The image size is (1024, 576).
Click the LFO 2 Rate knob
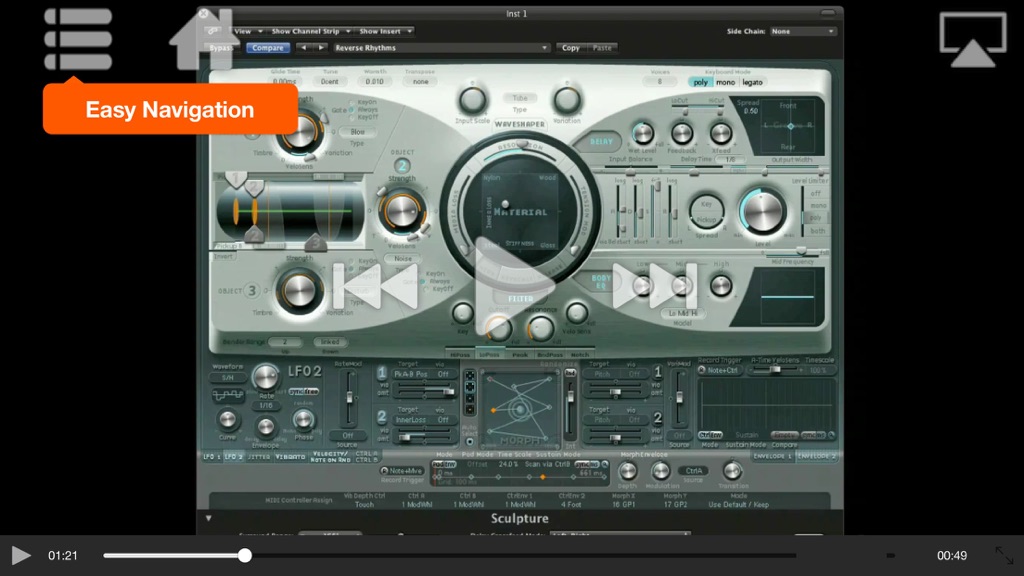click(x=265, y=377)
